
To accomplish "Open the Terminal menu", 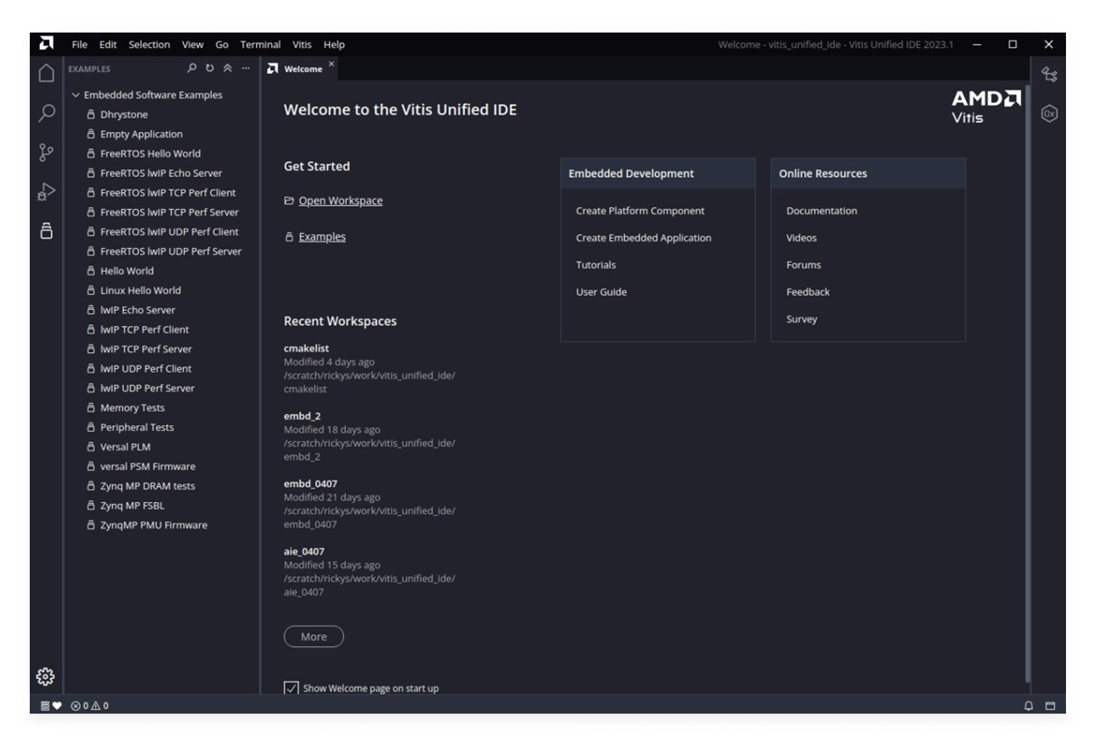I will (260, 45).
